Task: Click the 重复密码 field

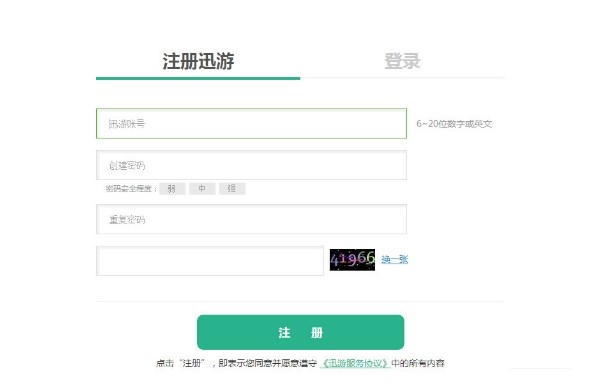Action: [x=251, y=219]
